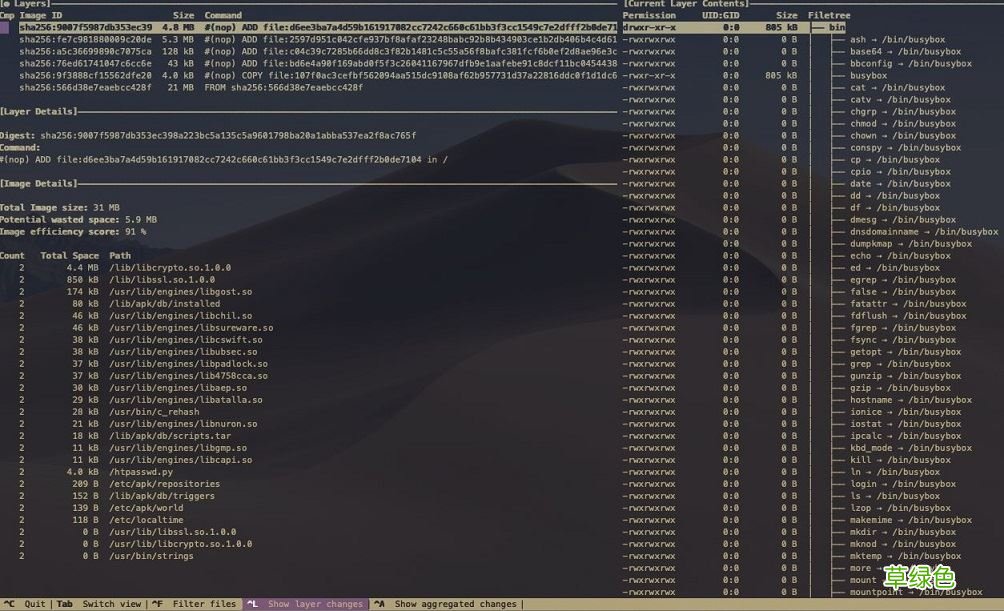This screenshot has height=611, width=1004.
Task: Click the Quit shortcut in bottom bar
Action: [x=25, y=604]
